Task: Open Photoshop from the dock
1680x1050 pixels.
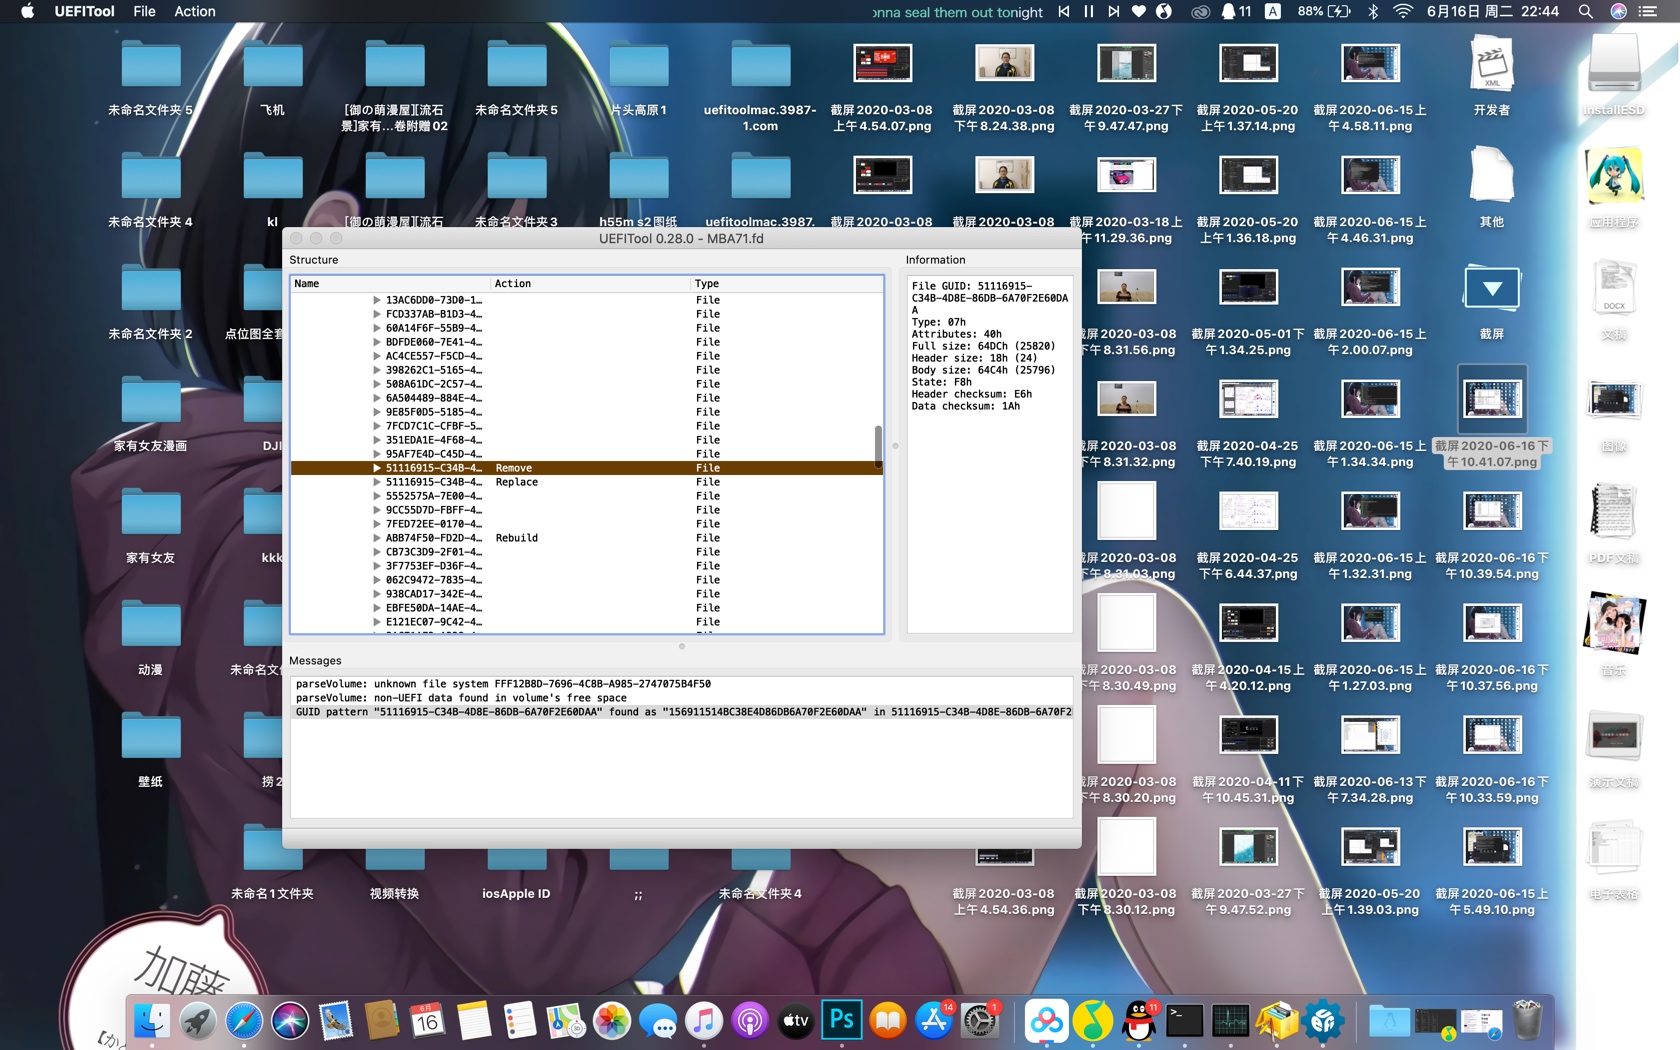Action: pos(842,1021)
